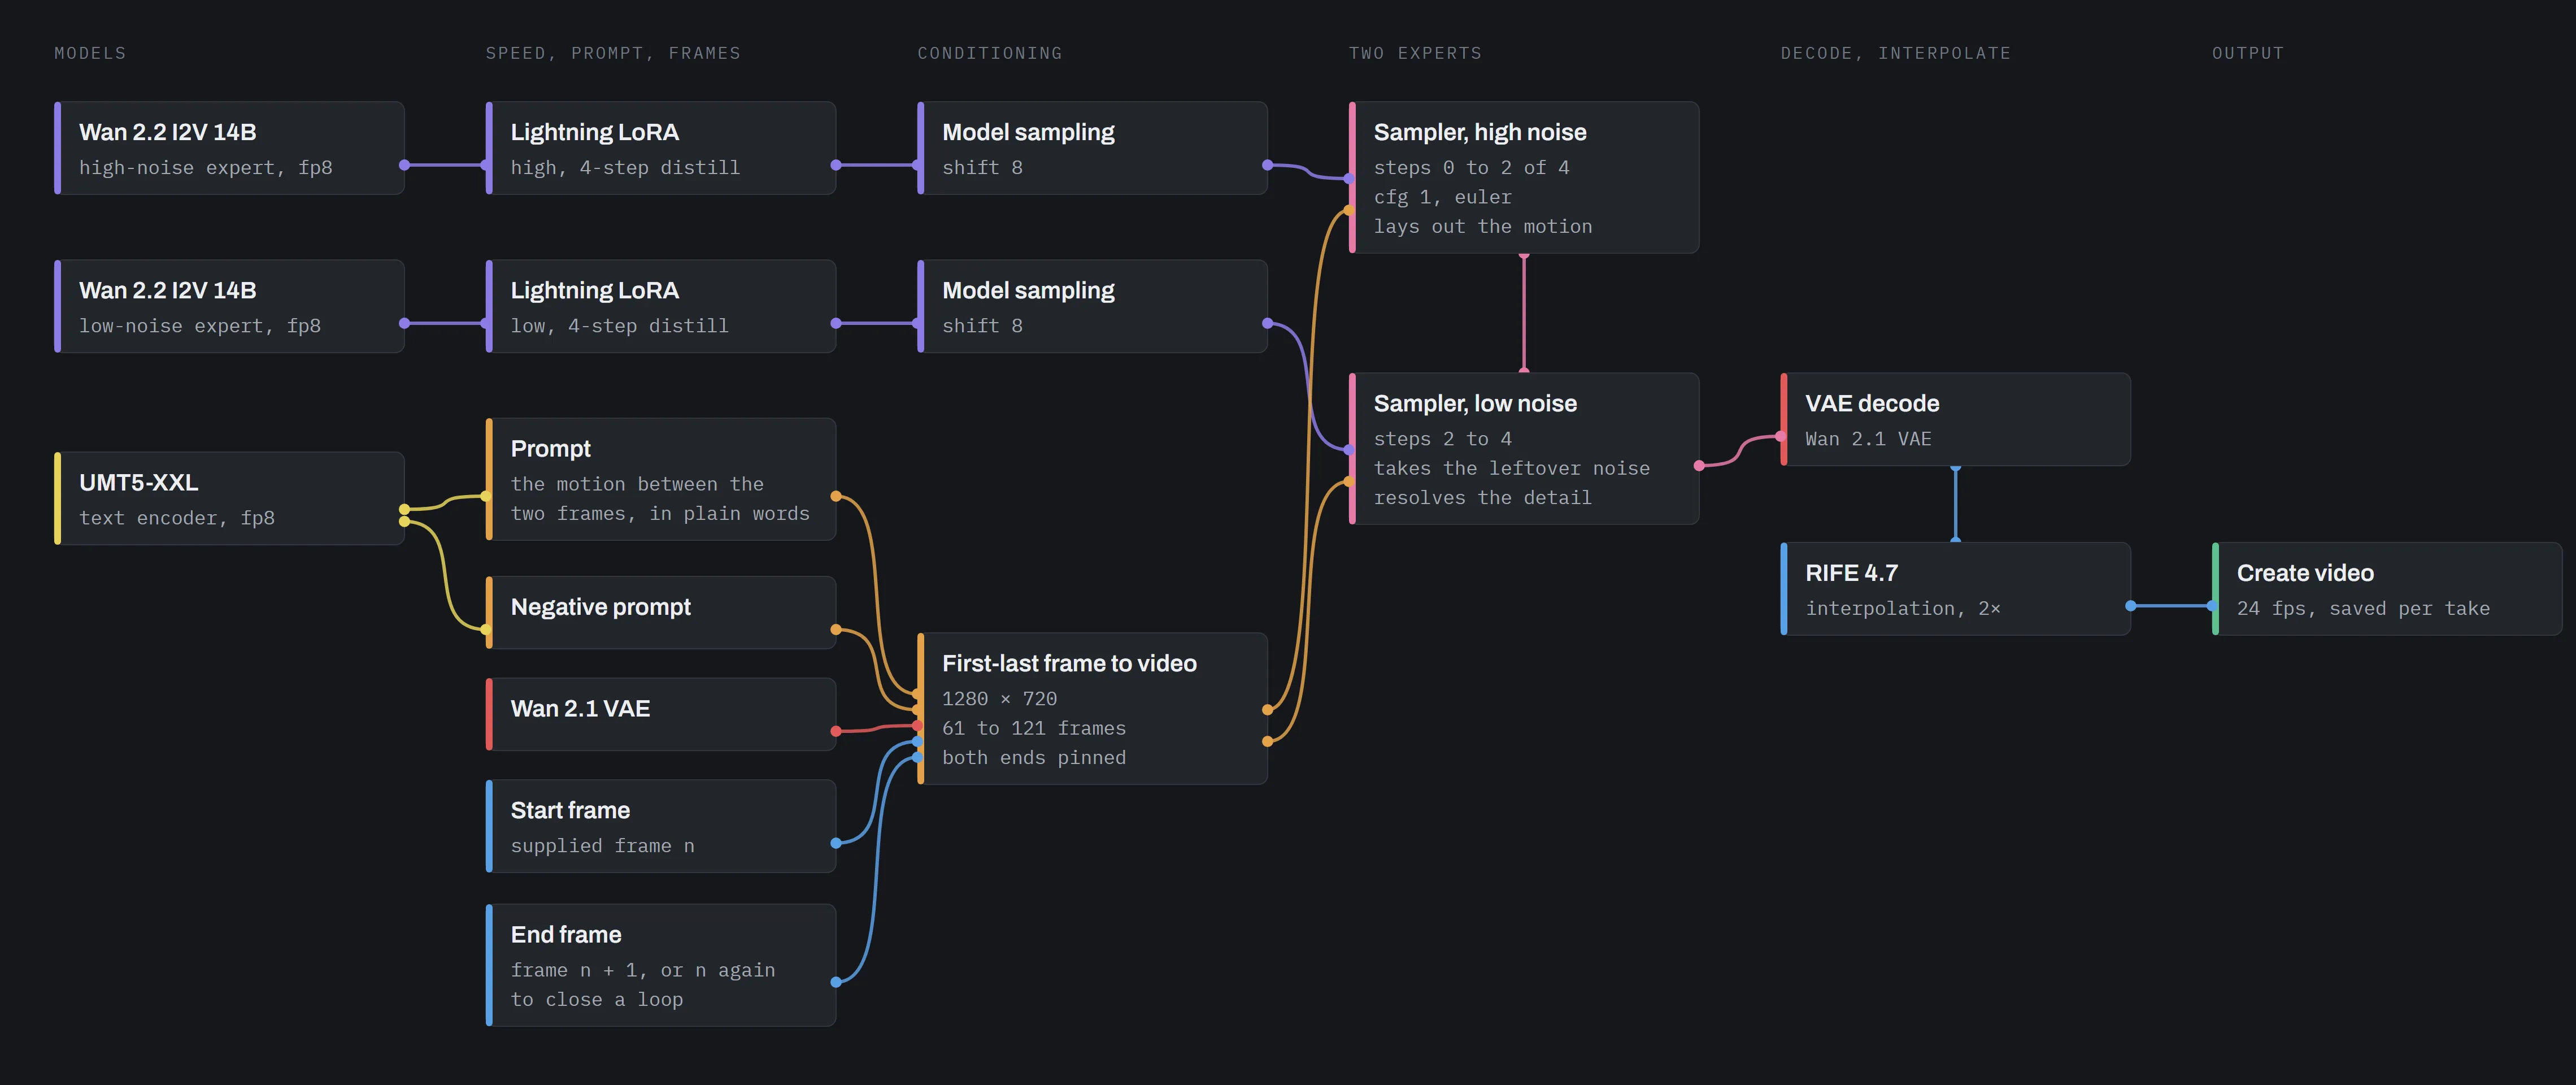Click the output port of Negative prompt node
2576x1085 pixels.
[x=836, y=629]
